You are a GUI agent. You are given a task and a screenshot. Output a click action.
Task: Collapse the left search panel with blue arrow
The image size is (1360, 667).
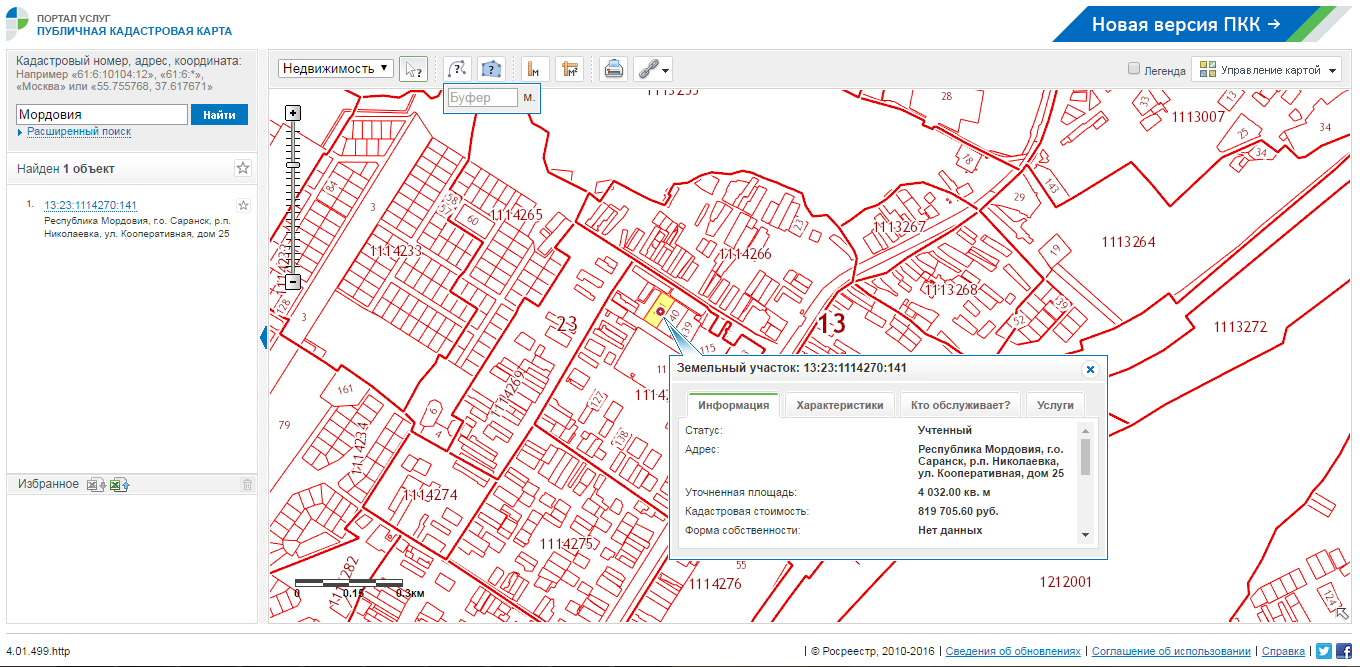pyautogui.click(x=264, y=338)
